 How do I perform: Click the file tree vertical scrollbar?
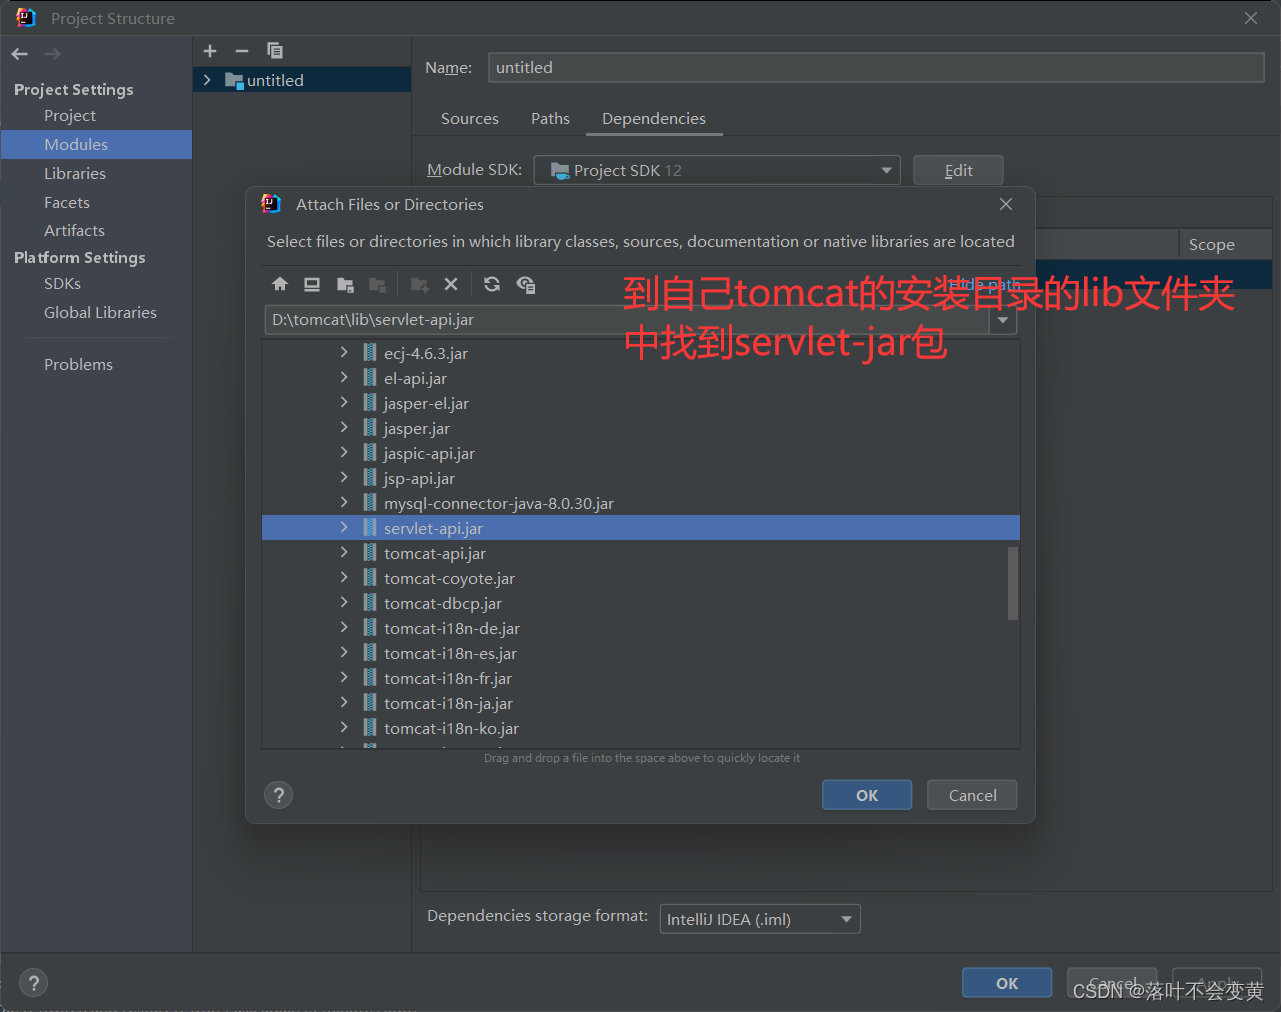(x=1013, y=583)
